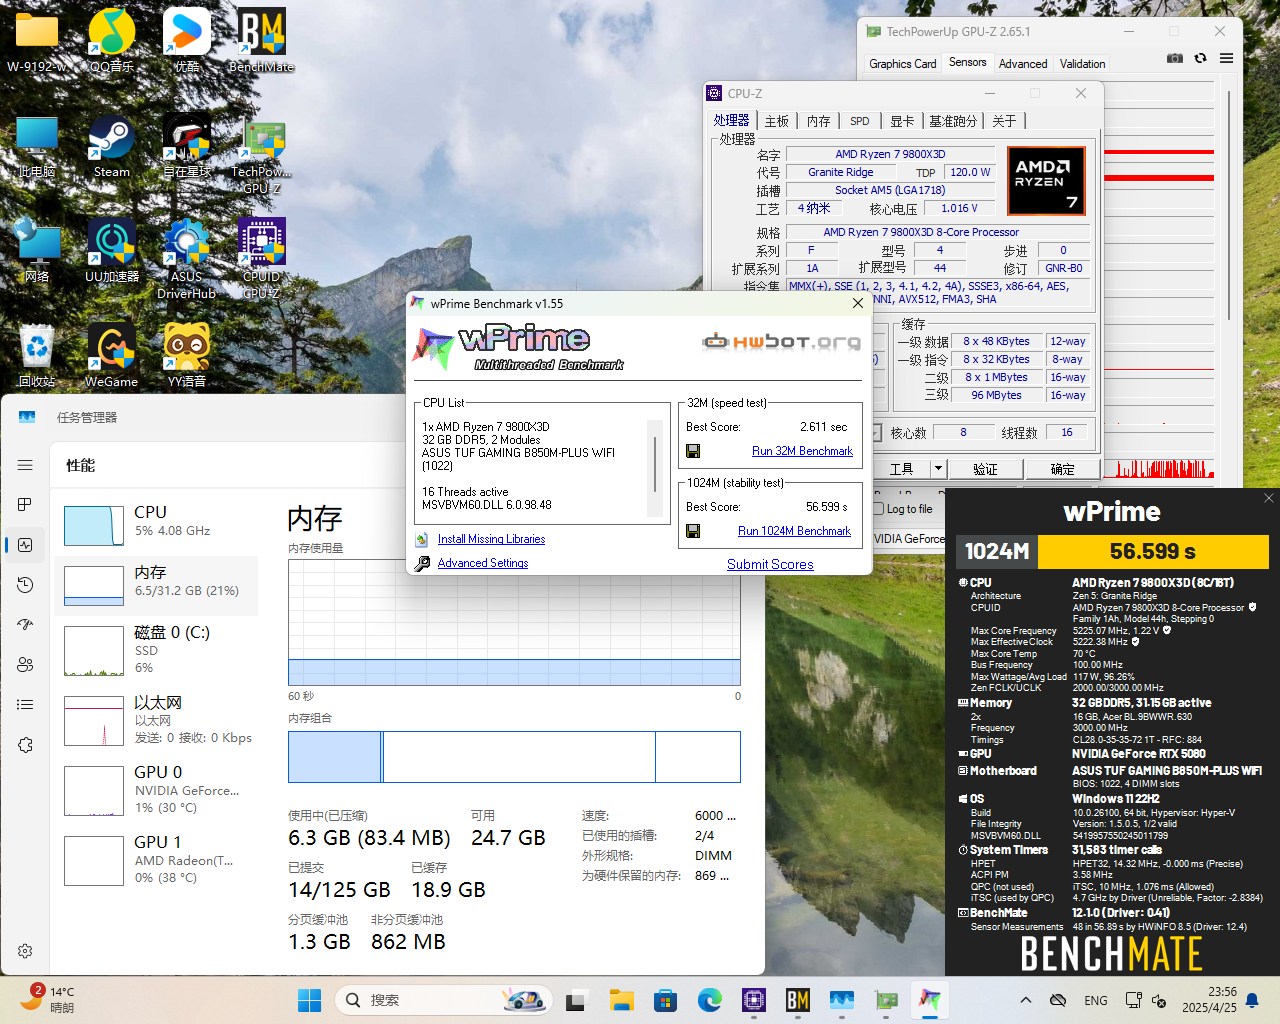Viewport: 1280px width, 1024px height.
Task: Toggle GPU-Z Log to file checkbox
Action: (x=878, y=509)
